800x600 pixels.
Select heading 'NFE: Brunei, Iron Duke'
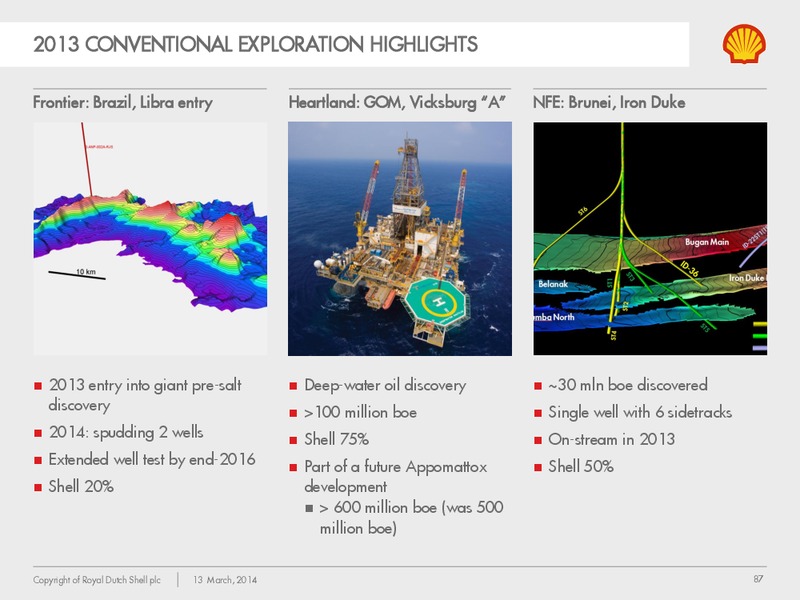pyautogui.click(x=609, y=103)
